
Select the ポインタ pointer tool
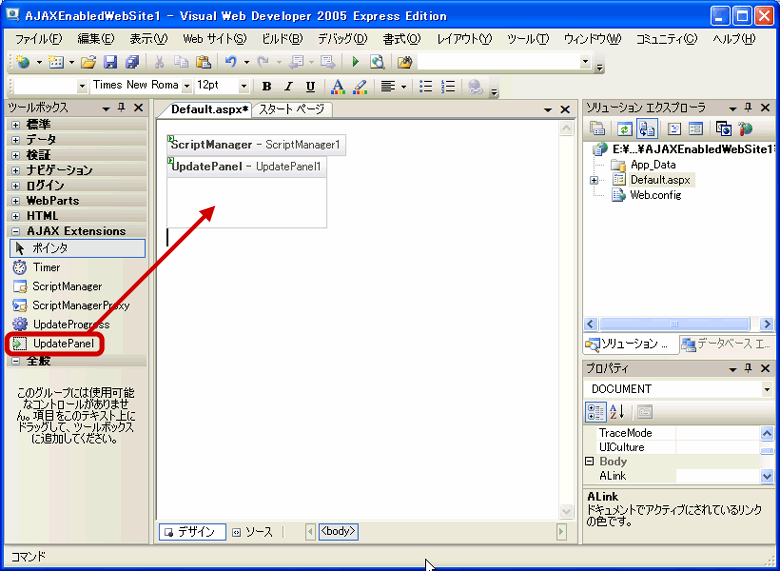point(77,248)
